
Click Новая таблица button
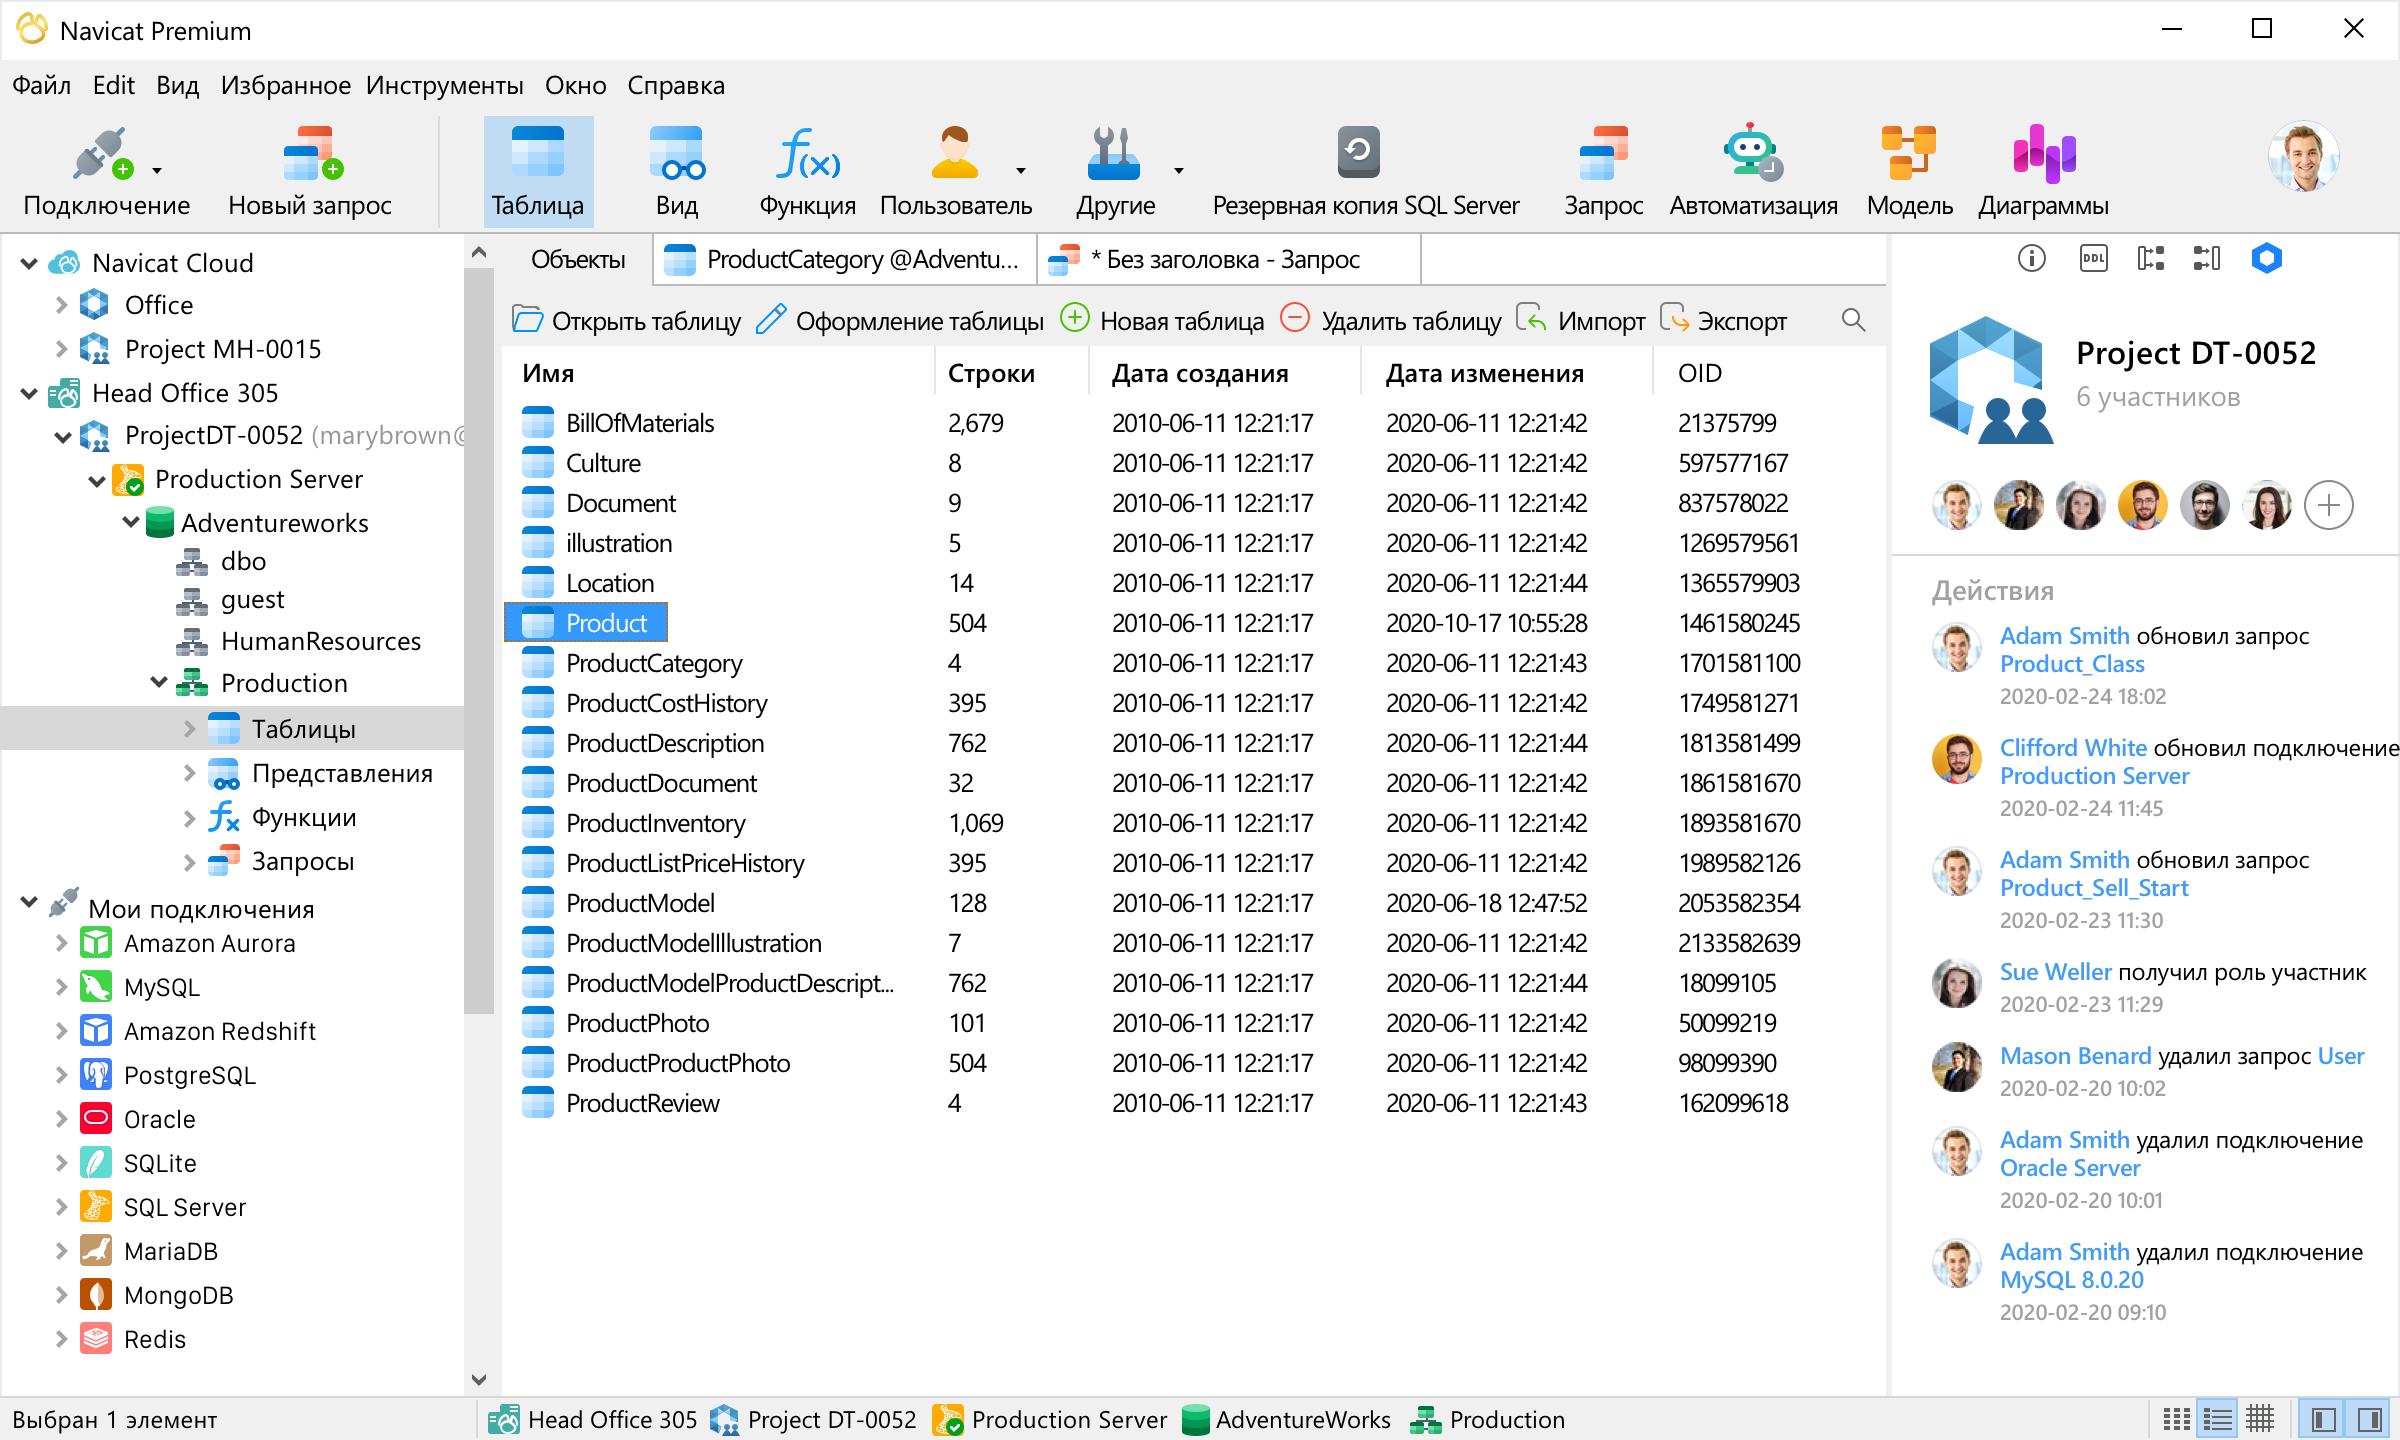(1162, 320)
